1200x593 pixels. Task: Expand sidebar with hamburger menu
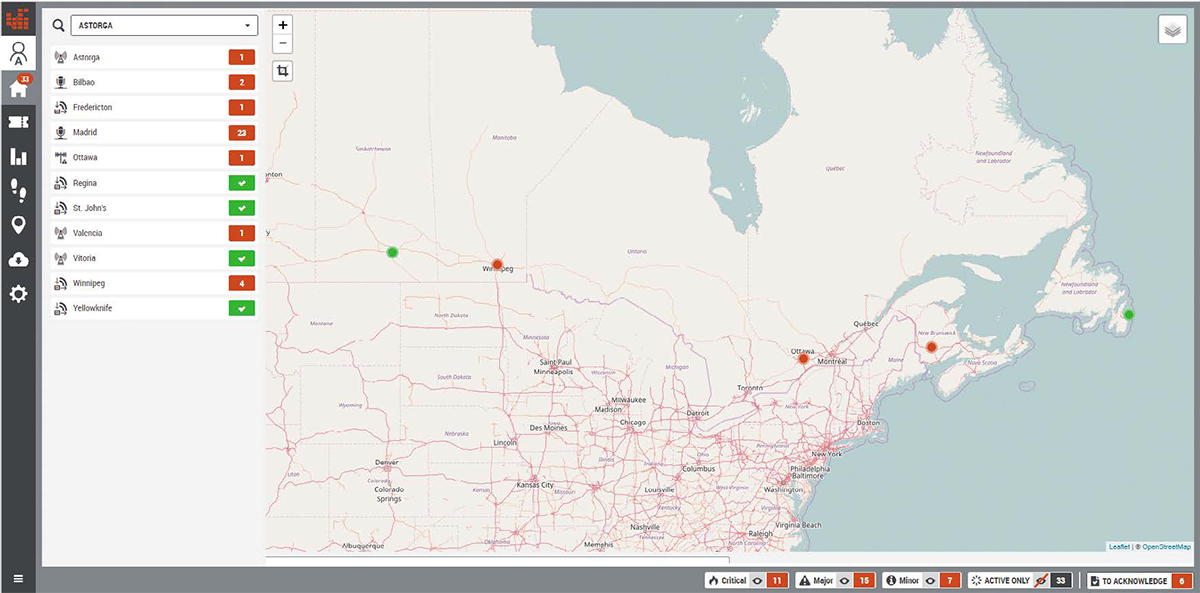[x=18, y=579]
